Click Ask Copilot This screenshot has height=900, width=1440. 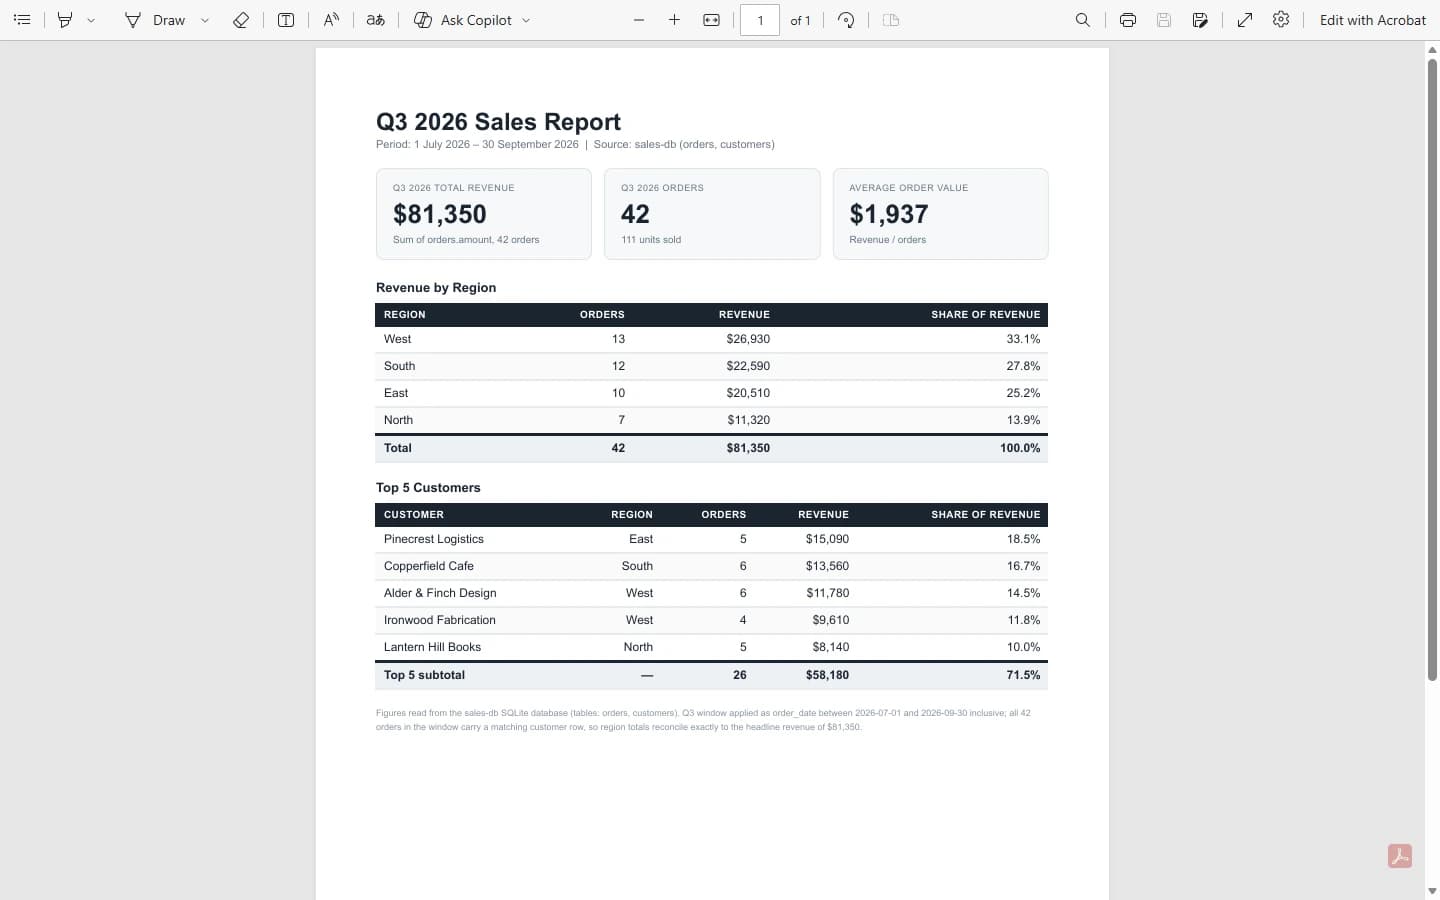pyautogui.click(x=463, y=20)
